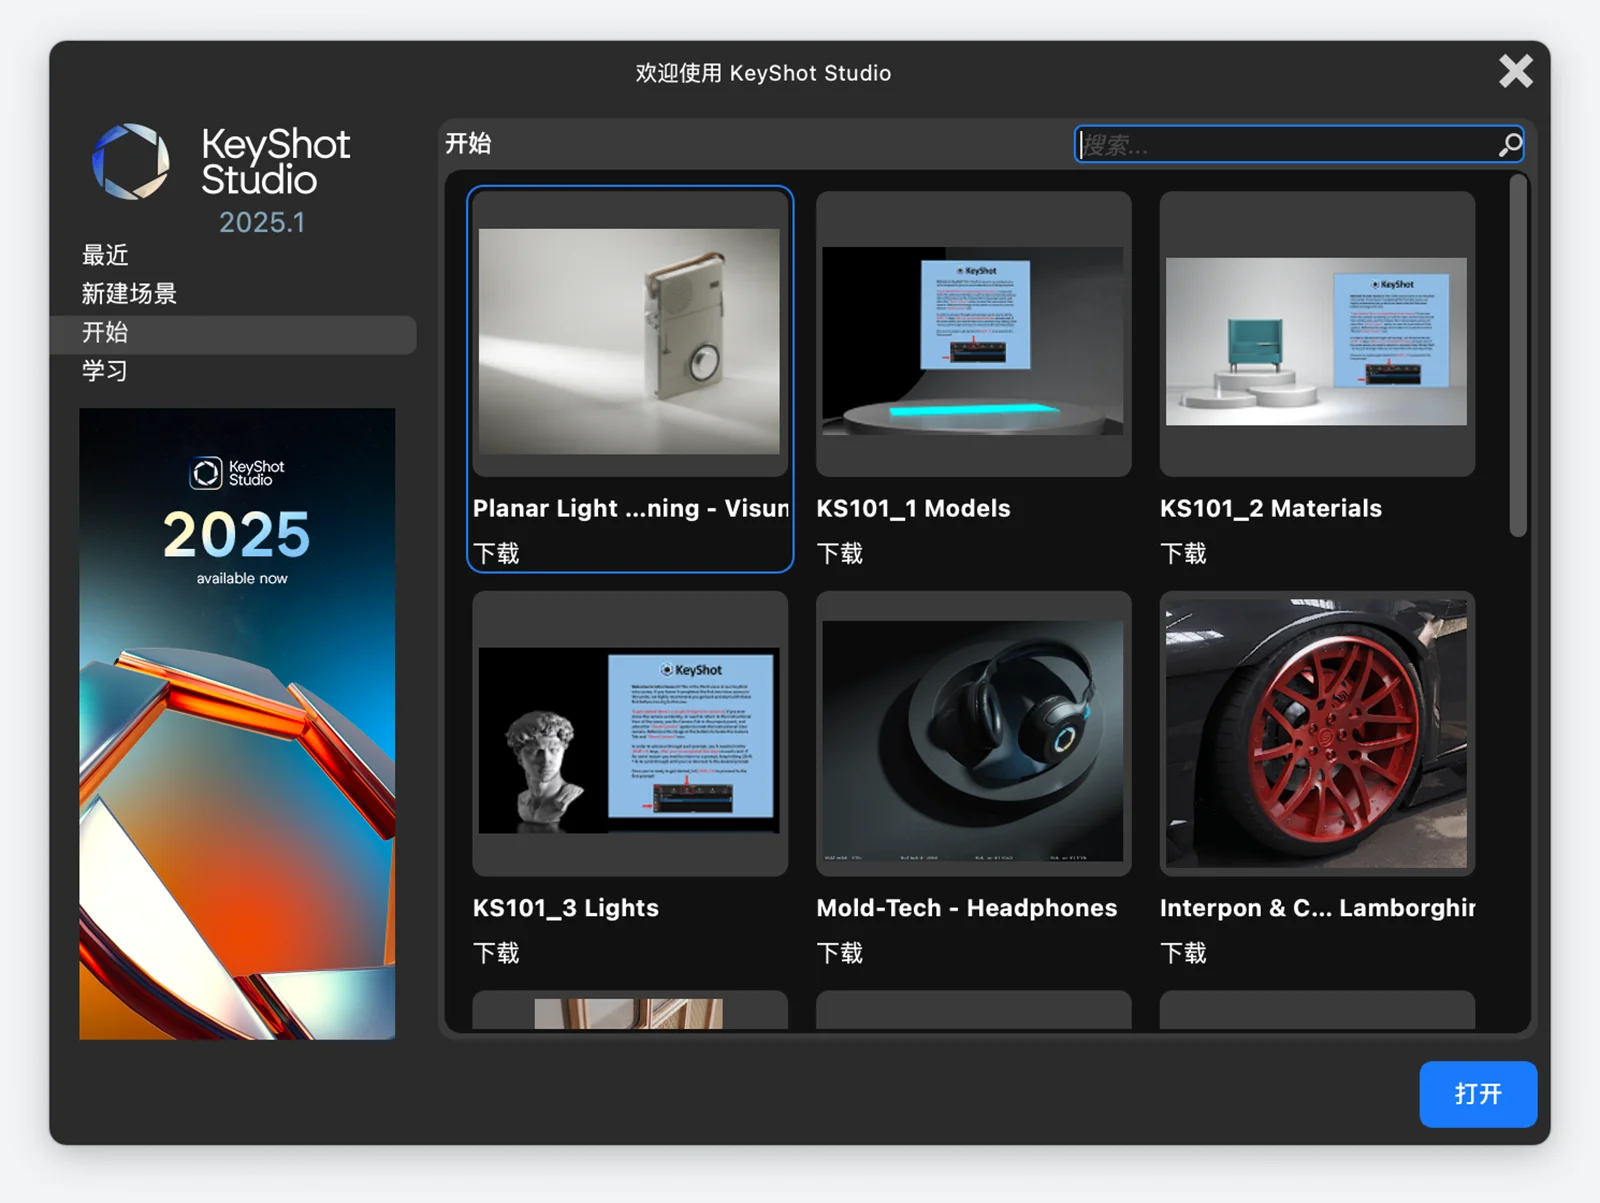The image size is (1600, 1203).
Task: Download the KS101_1 Models scene
Action: coord(839,554)
